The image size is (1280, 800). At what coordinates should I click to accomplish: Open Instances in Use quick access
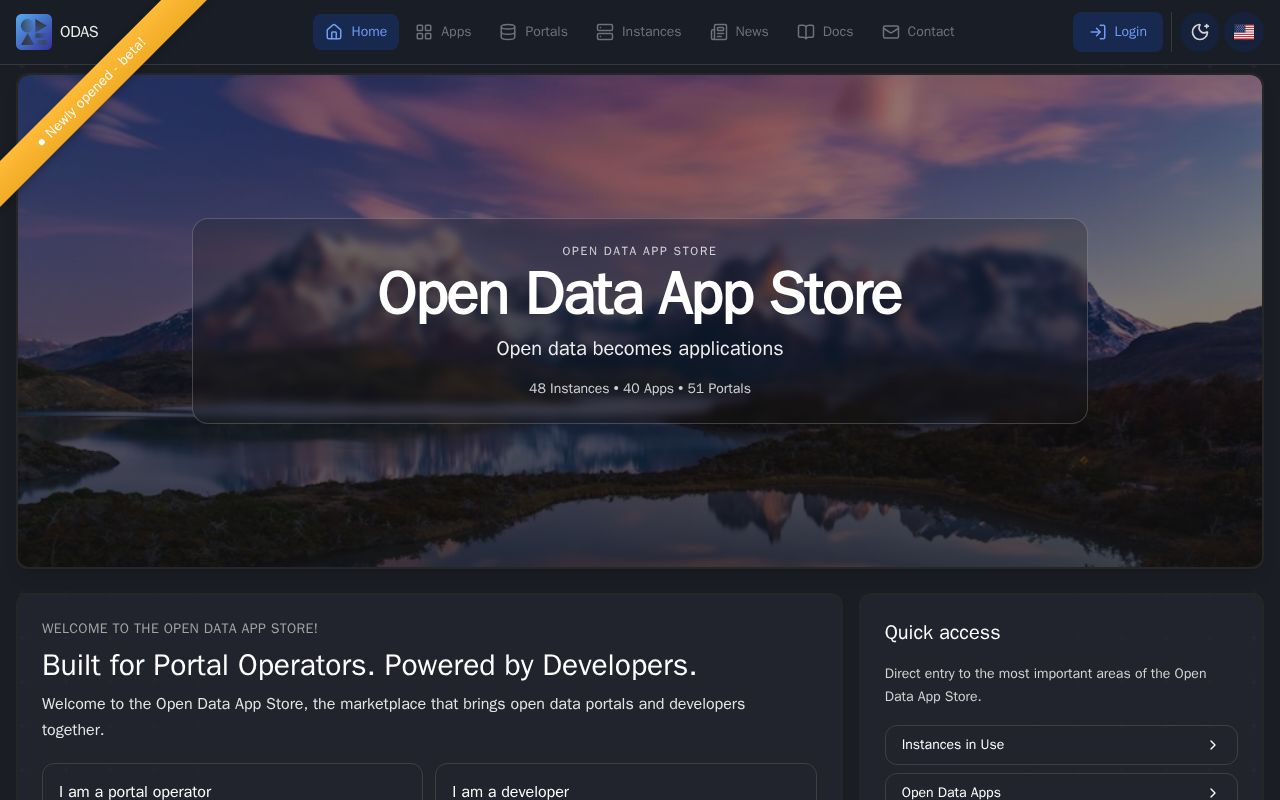click(x=1061, y=745)
